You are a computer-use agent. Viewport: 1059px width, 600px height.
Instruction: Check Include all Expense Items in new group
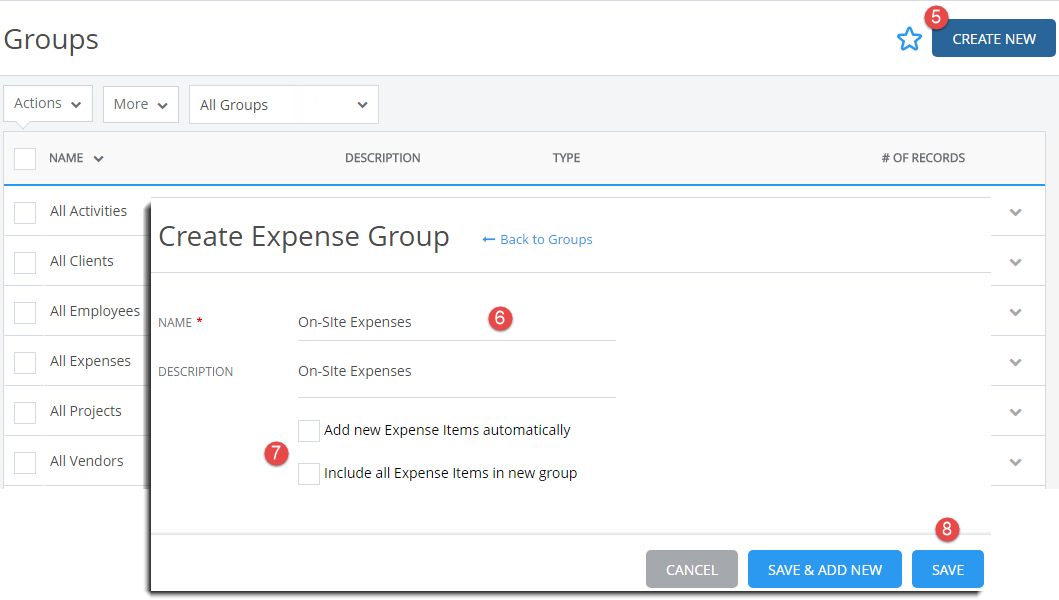tap(309, 473)
